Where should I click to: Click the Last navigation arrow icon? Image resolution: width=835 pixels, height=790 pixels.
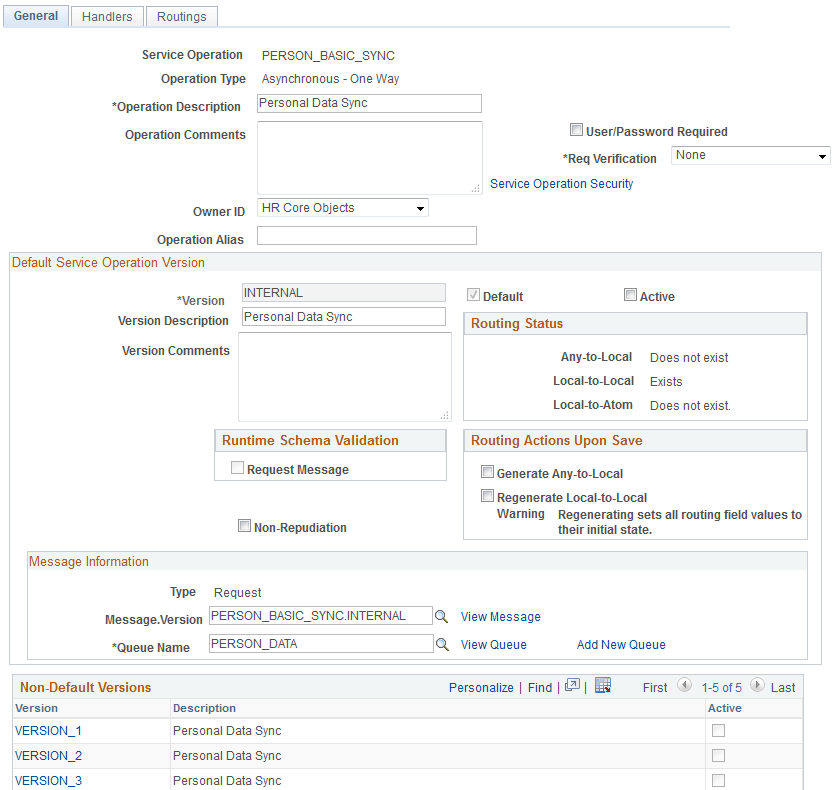pos(758,687)
